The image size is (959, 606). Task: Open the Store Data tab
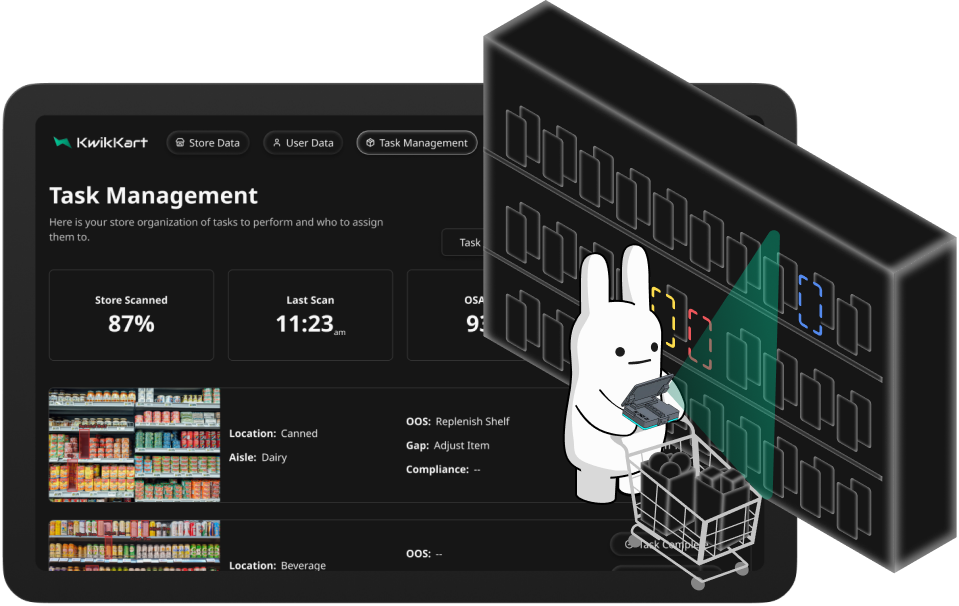point(208,143)
